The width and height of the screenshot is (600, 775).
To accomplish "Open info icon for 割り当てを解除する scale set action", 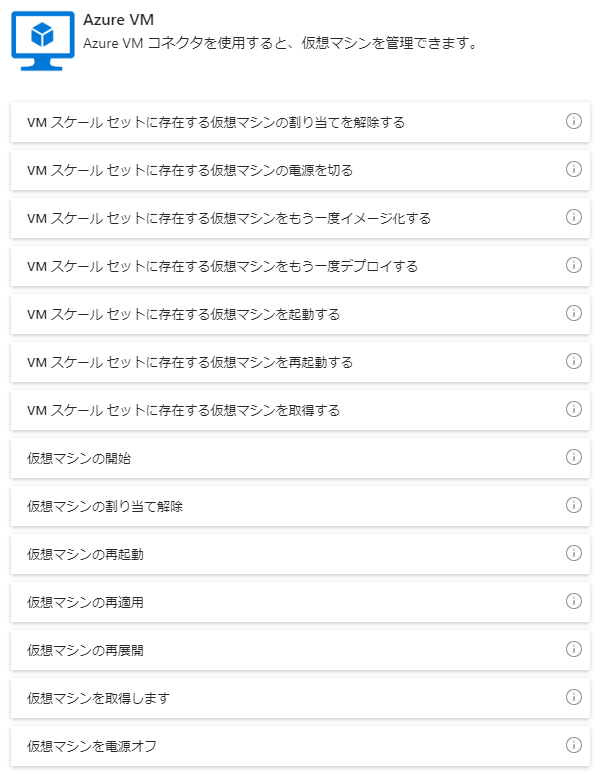I will click(573, 121).
